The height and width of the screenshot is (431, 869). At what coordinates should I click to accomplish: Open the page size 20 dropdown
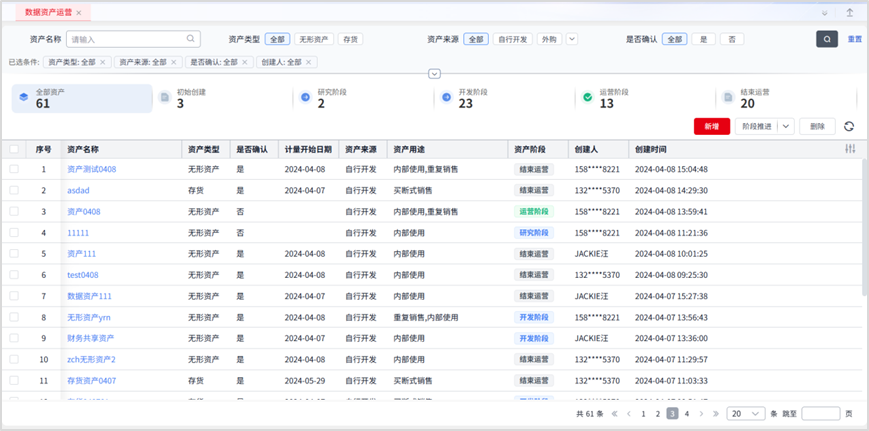click(x=746, y=414)
